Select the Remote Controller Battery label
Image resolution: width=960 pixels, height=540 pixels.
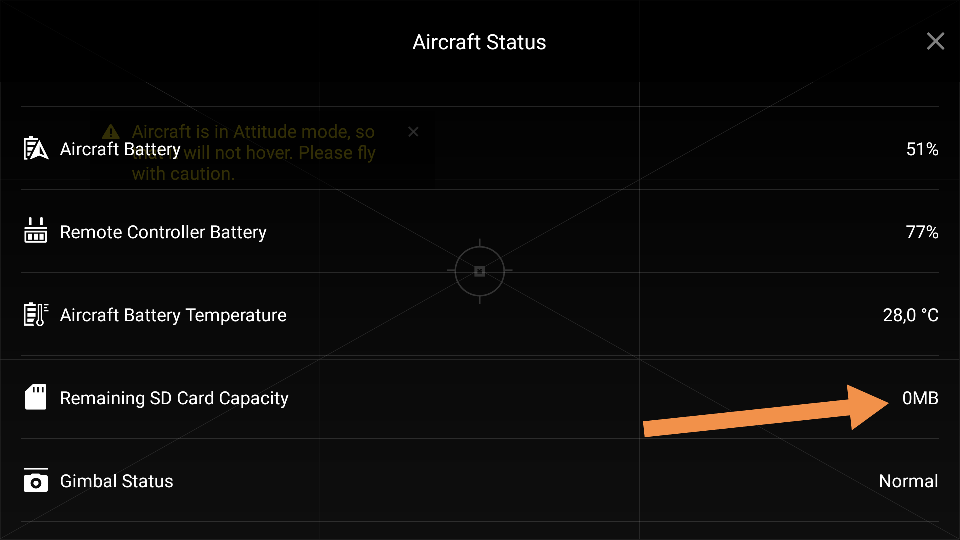pos(163,232)
